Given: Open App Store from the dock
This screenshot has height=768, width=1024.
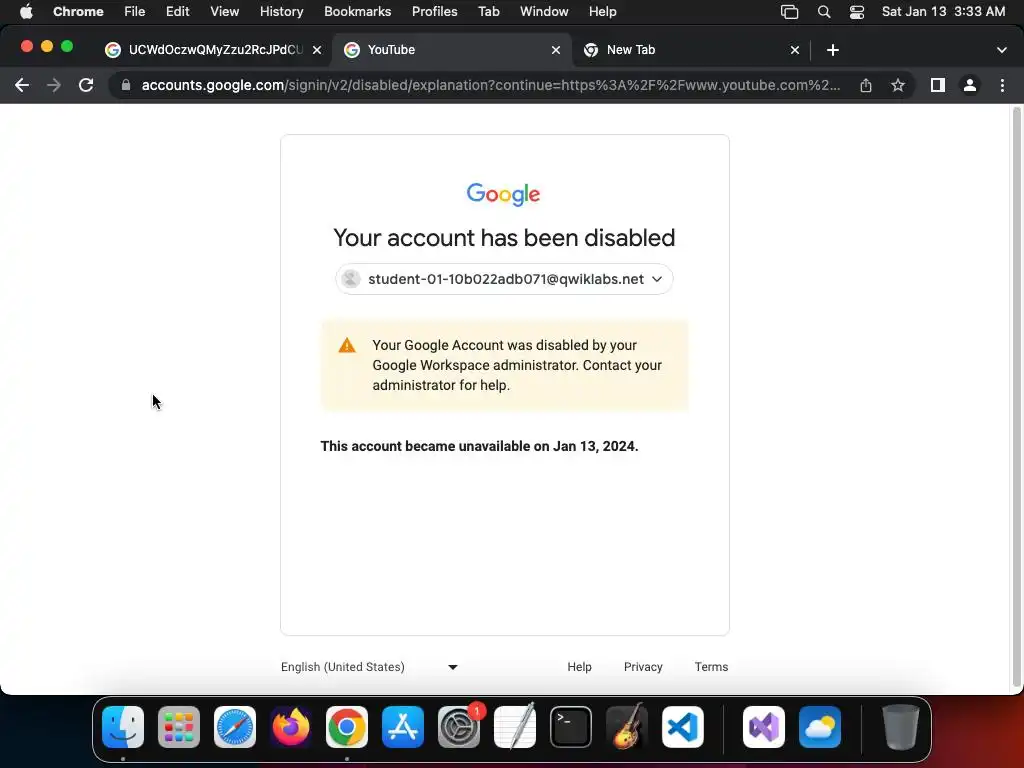Looking at the screenshot, I should point(403,727).
